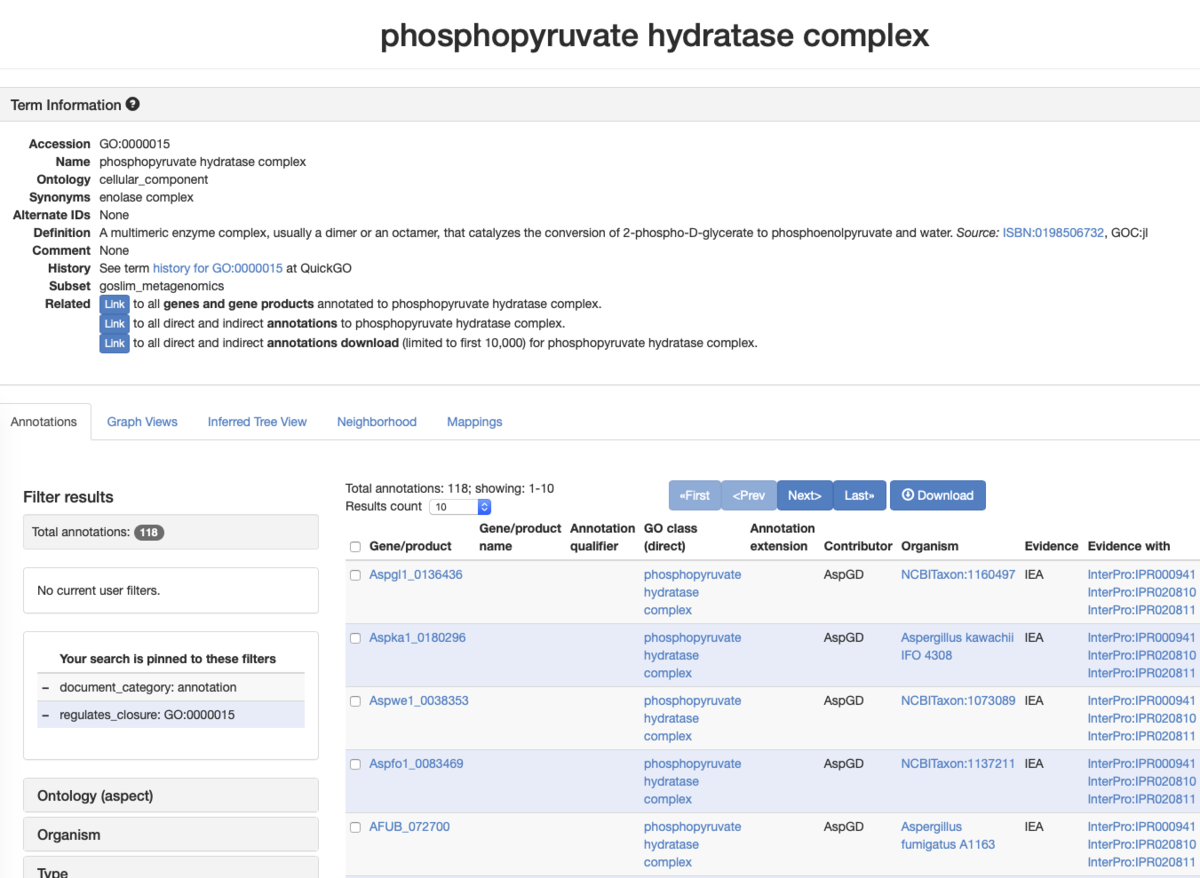
Task: Toggle the select-all checkbox in table header
Action: [x=355, y=546]
